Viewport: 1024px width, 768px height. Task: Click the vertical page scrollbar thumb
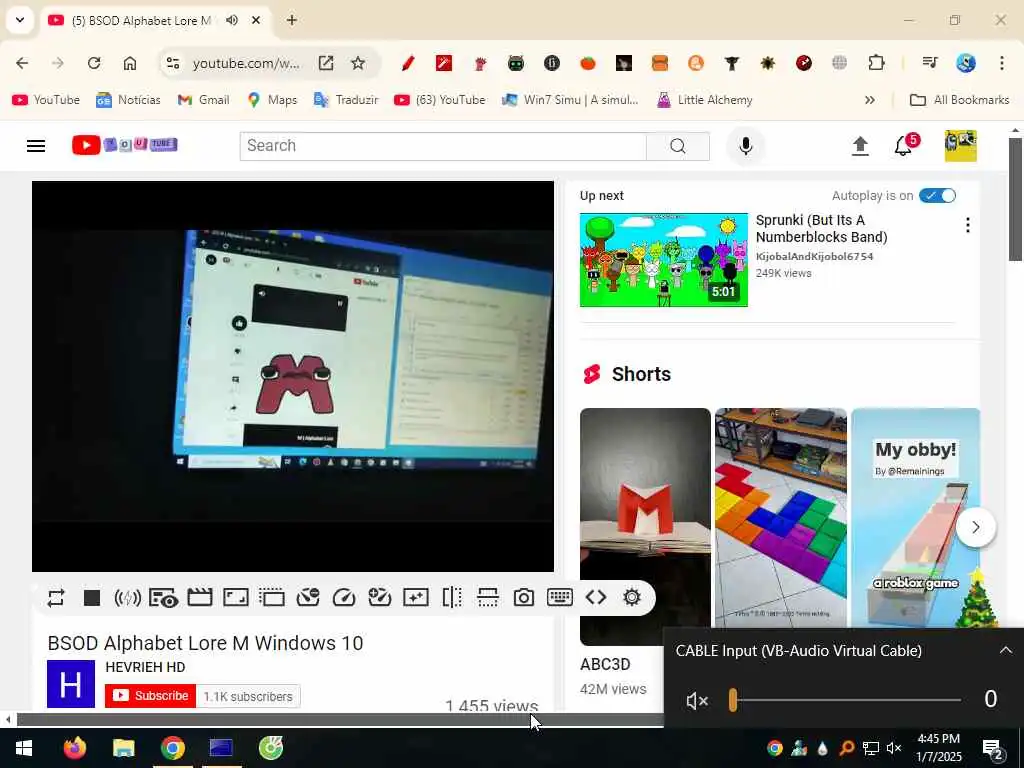(1014, 199)
